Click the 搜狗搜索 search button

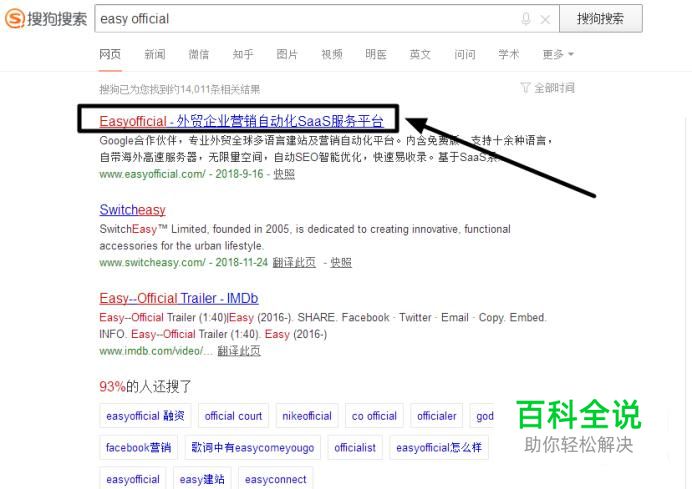point(601,19)
